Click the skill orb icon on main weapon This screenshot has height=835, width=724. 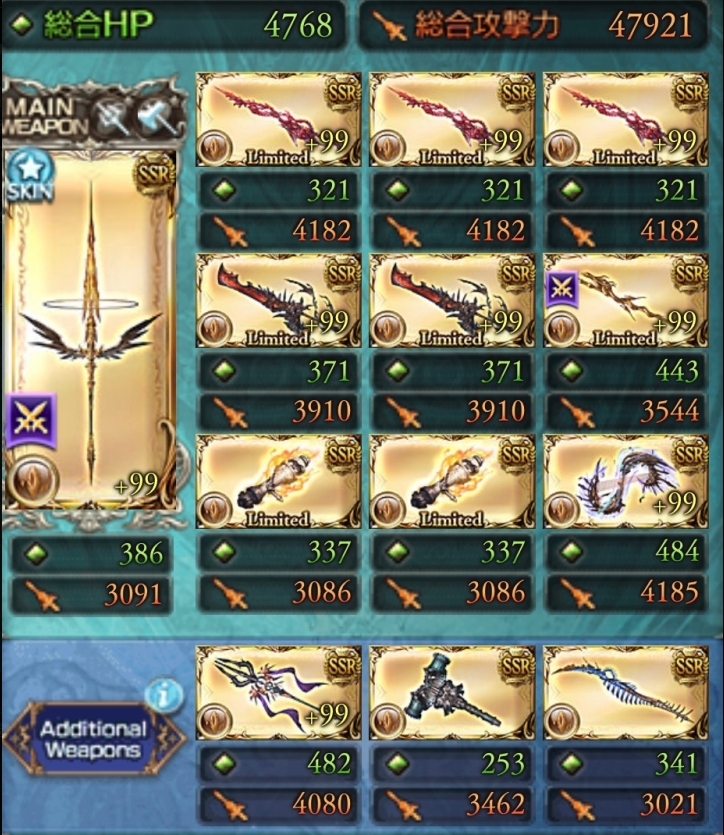(x=32, y=479)
